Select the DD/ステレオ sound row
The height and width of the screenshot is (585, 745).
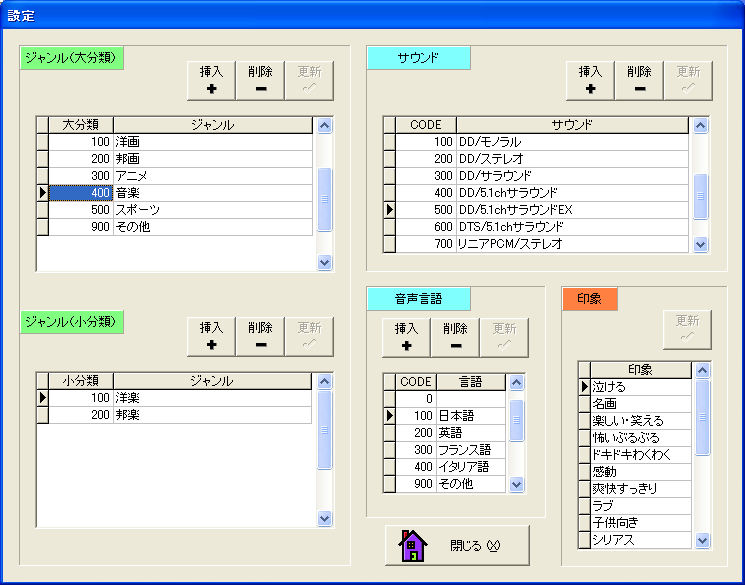point(542,159)
